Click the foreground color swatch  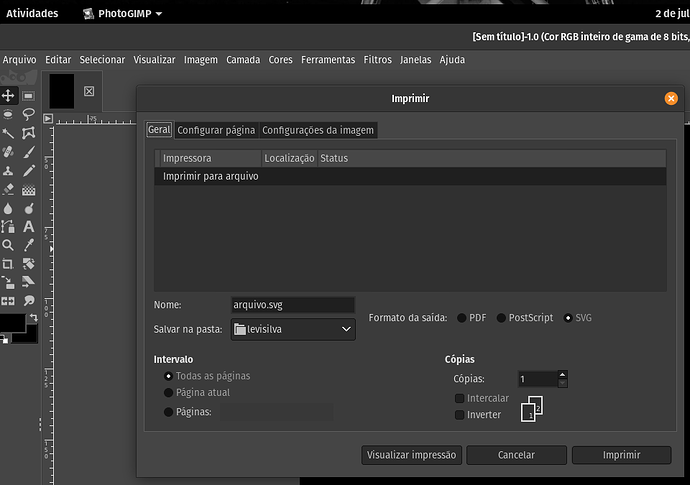(x=13, y=324)
